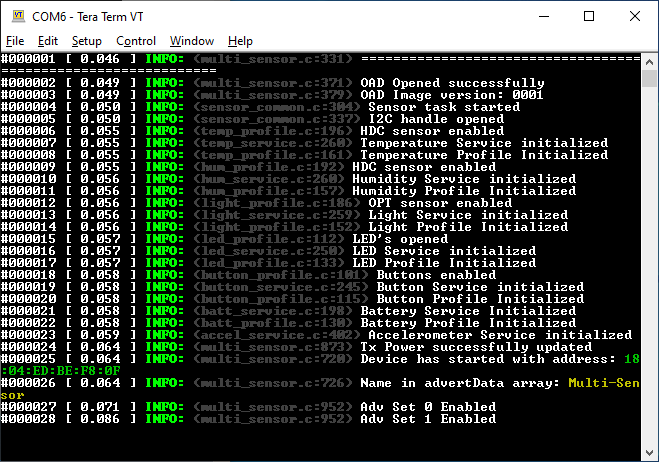Click the Tera Term VT title bar icon
659x462 pixels.
click(x=18, y=16)
